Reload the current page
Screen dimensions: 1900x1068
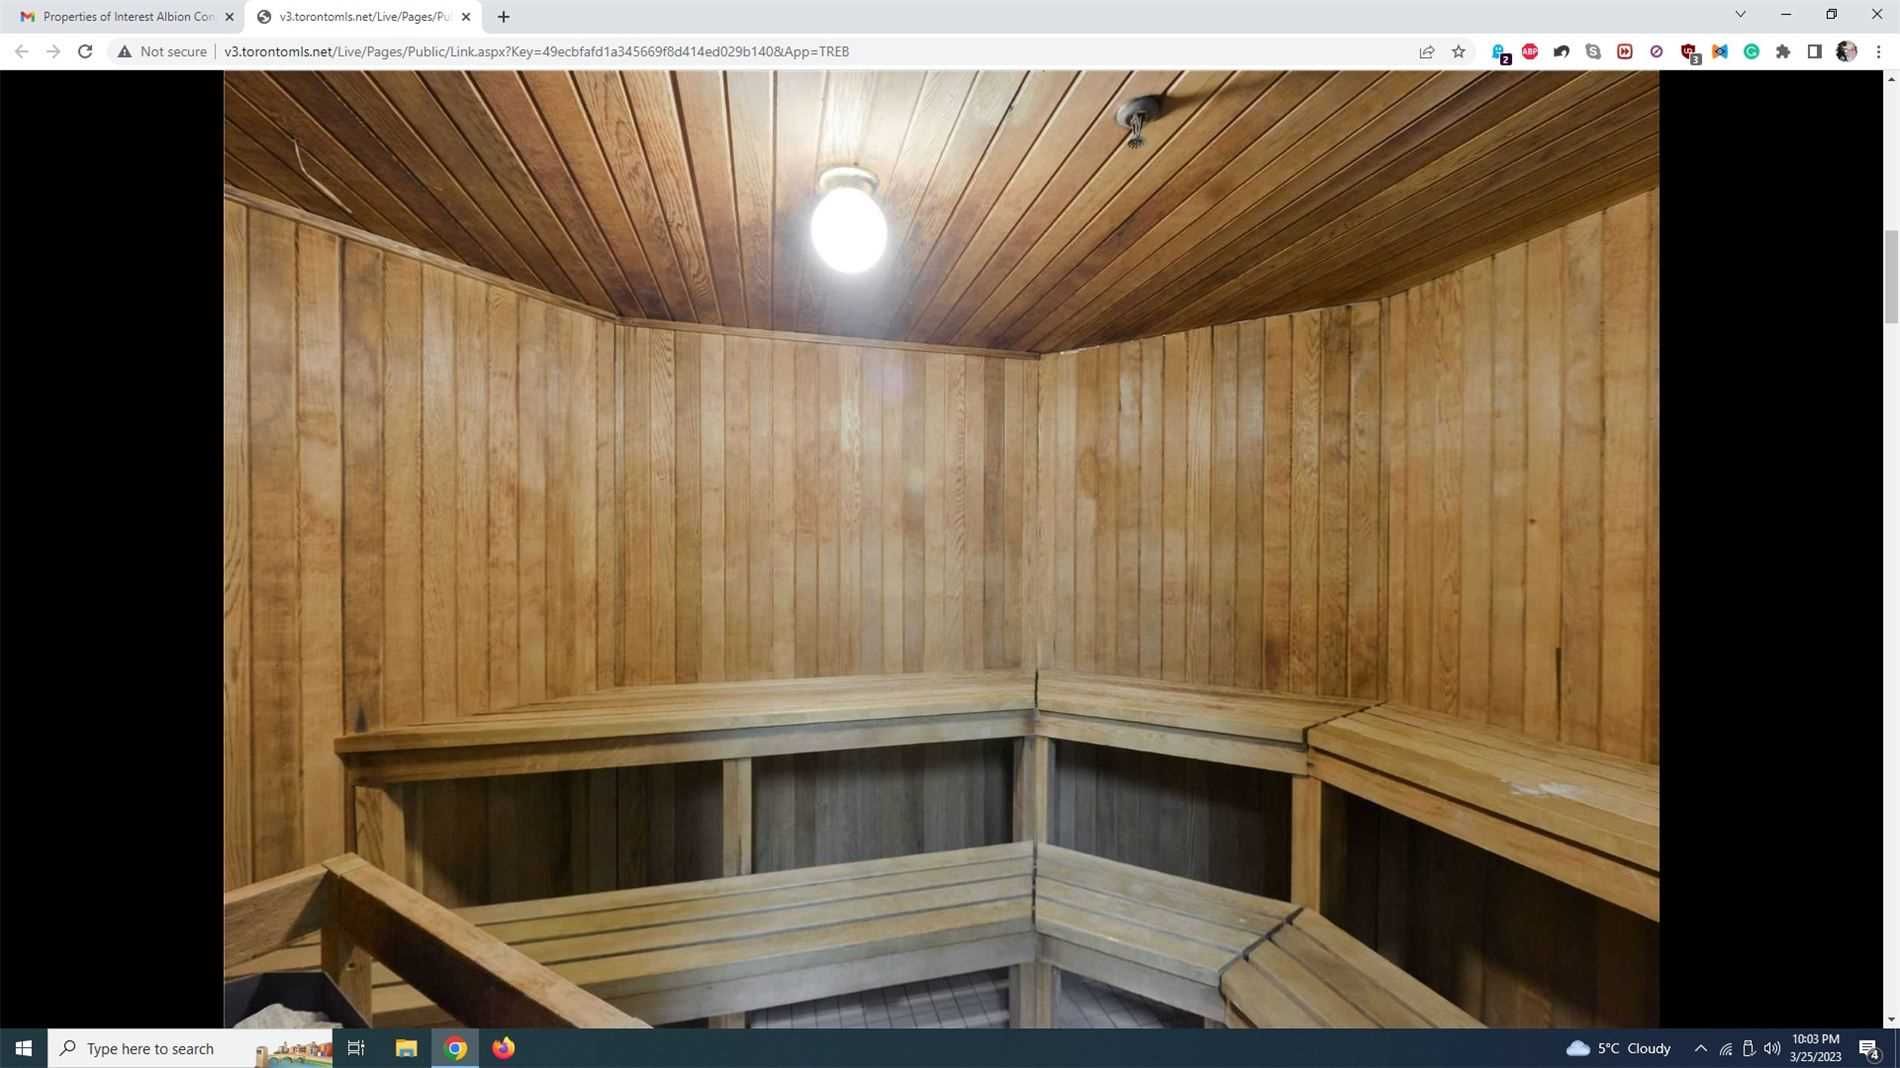point(85,51)
